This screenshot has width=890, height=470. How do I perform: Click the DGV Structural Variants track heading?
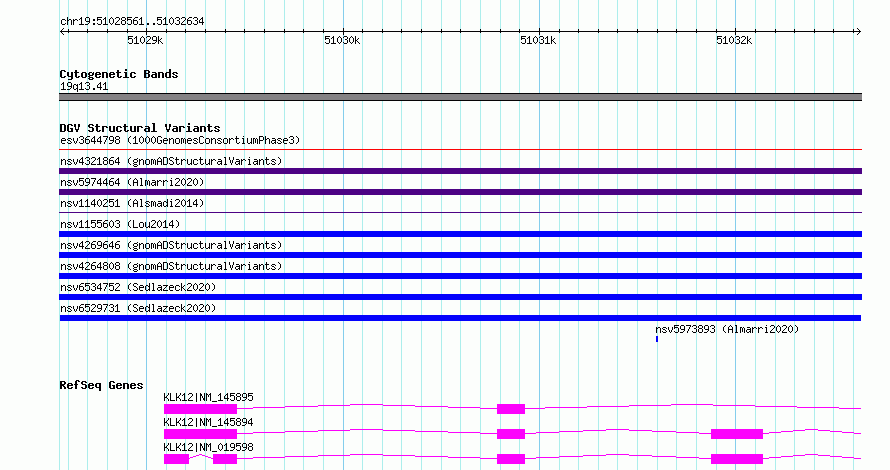[140, 128]
